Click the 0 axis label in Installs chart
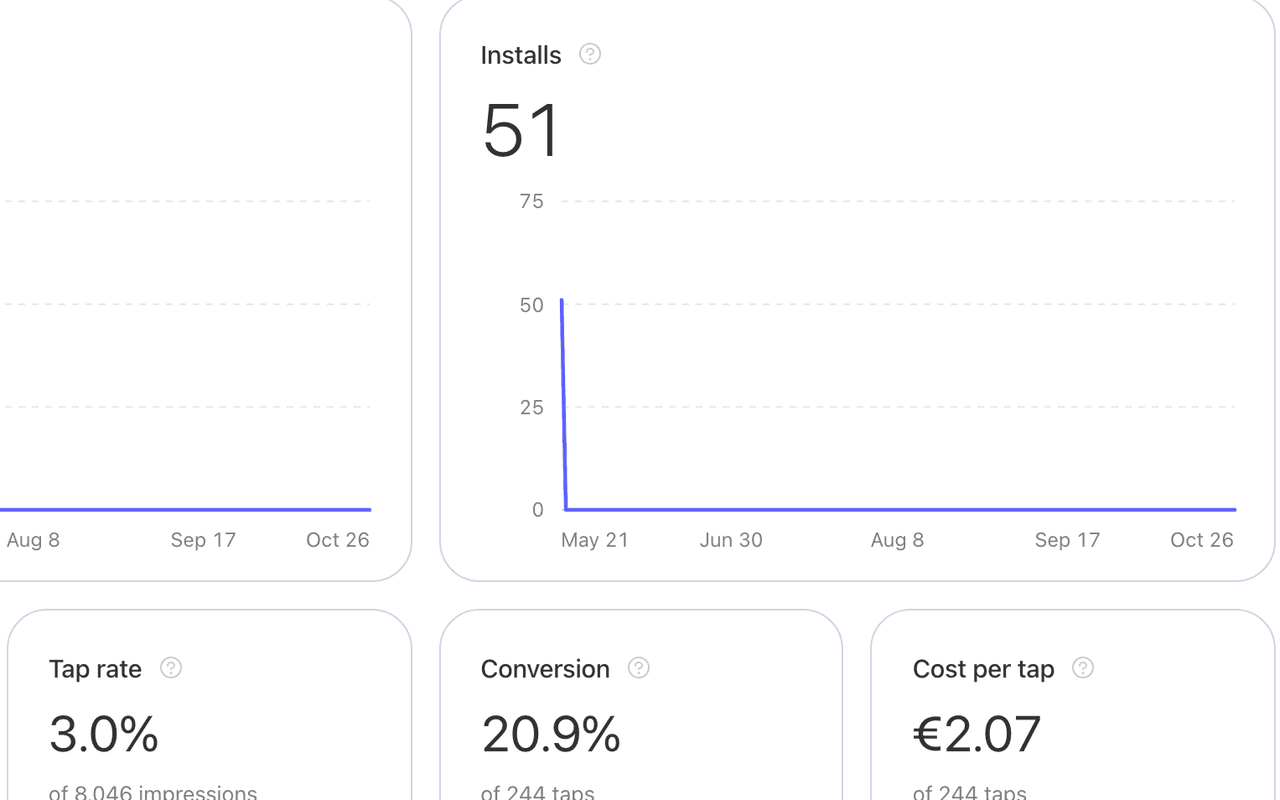Screen dimensions: 1280x800 click(x=538, y=510)
